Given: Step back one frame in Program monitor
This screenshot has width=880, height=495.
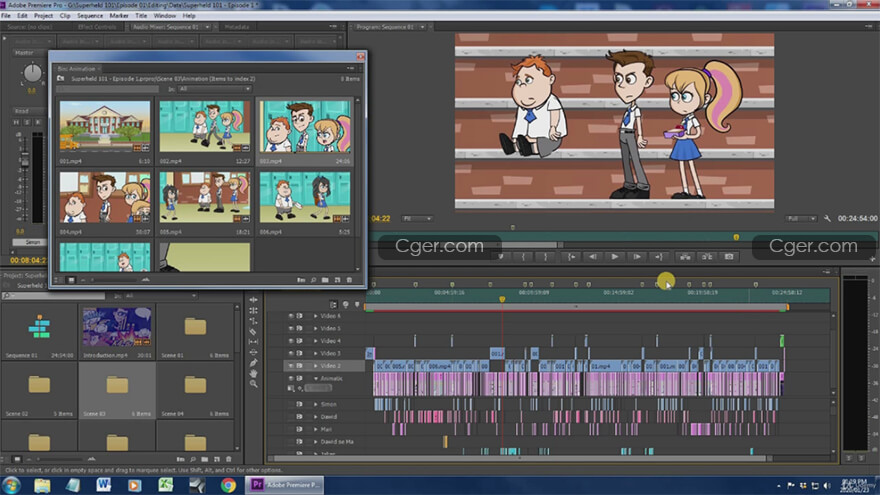Looking at the screenshot, I should 593,256.
